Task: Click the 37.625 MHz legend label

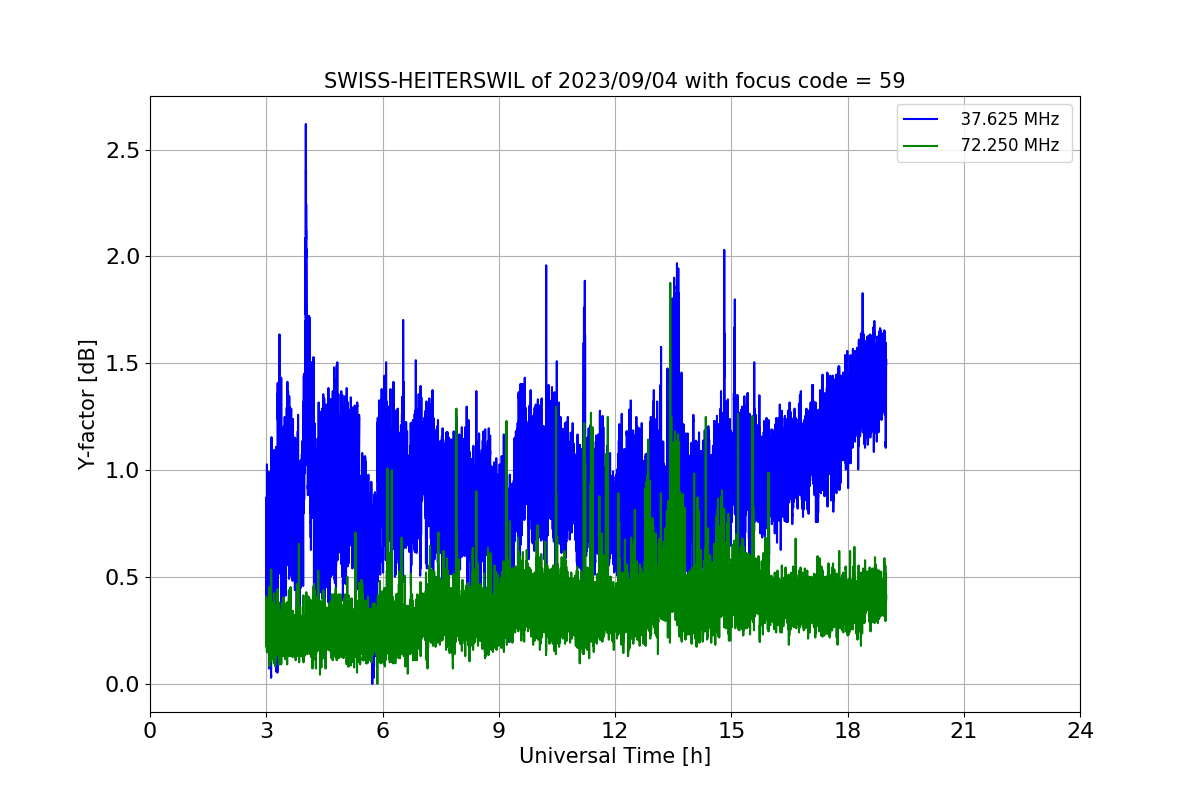Action: 1009,119
